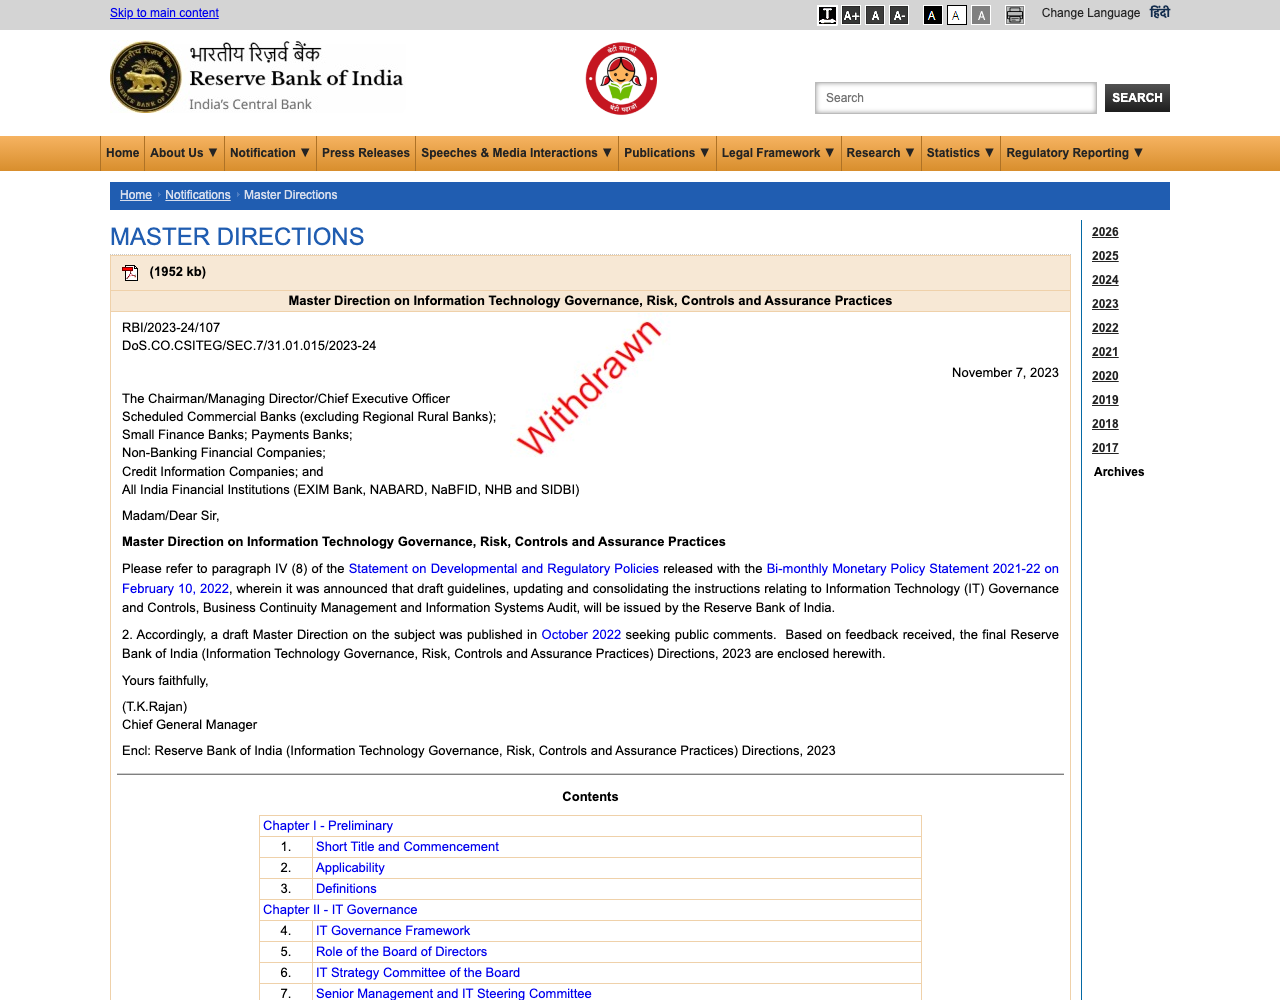Open the Archives link in sidebar

pos(1119,472)
